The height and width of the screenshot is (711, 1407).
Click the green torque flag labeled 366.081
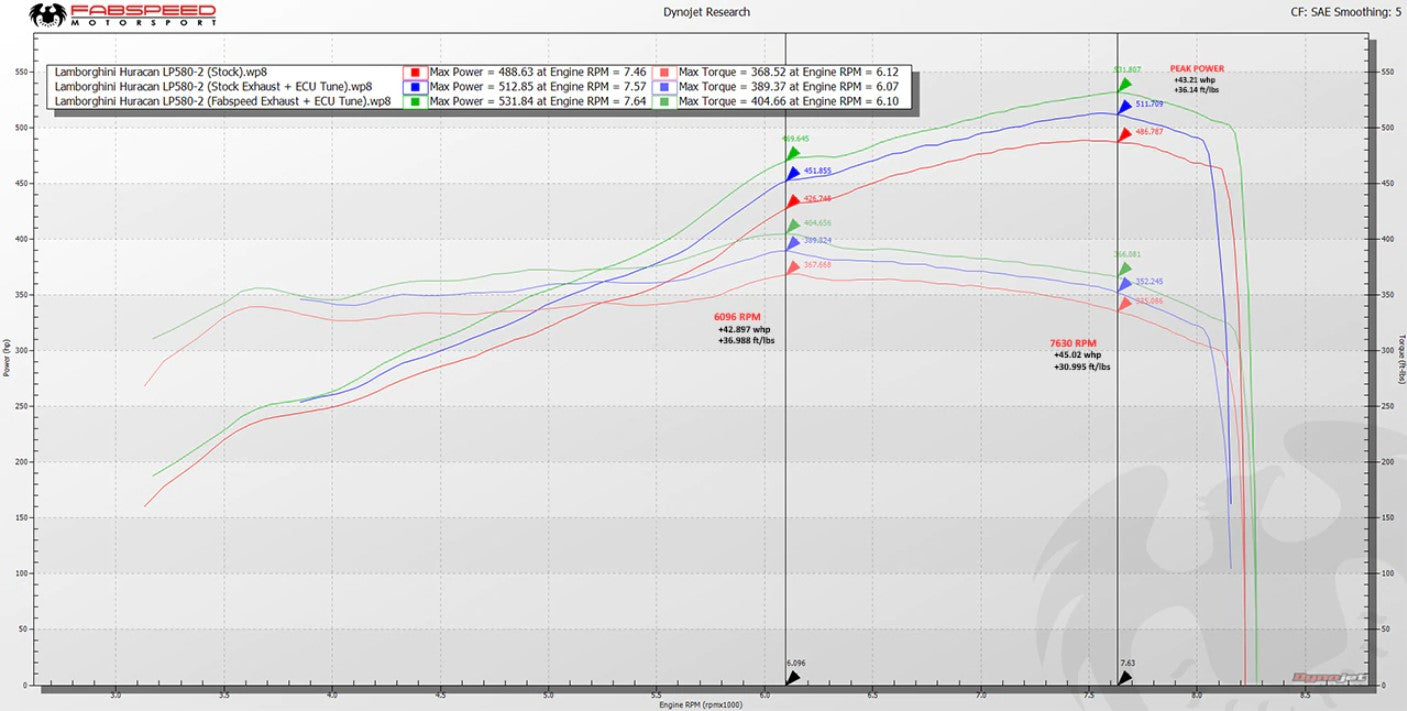pos(1124,268)
